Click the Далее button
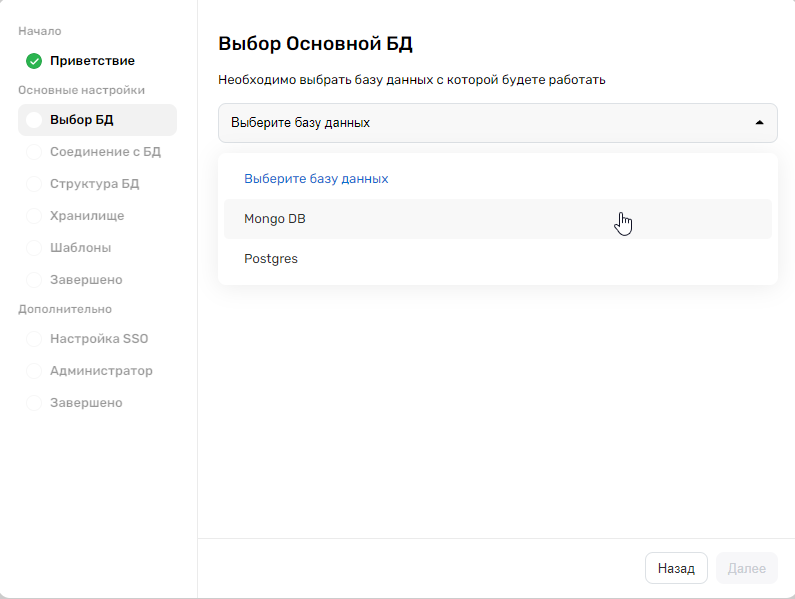This screenshot has height=599, width=795. [x=746, y=568]
